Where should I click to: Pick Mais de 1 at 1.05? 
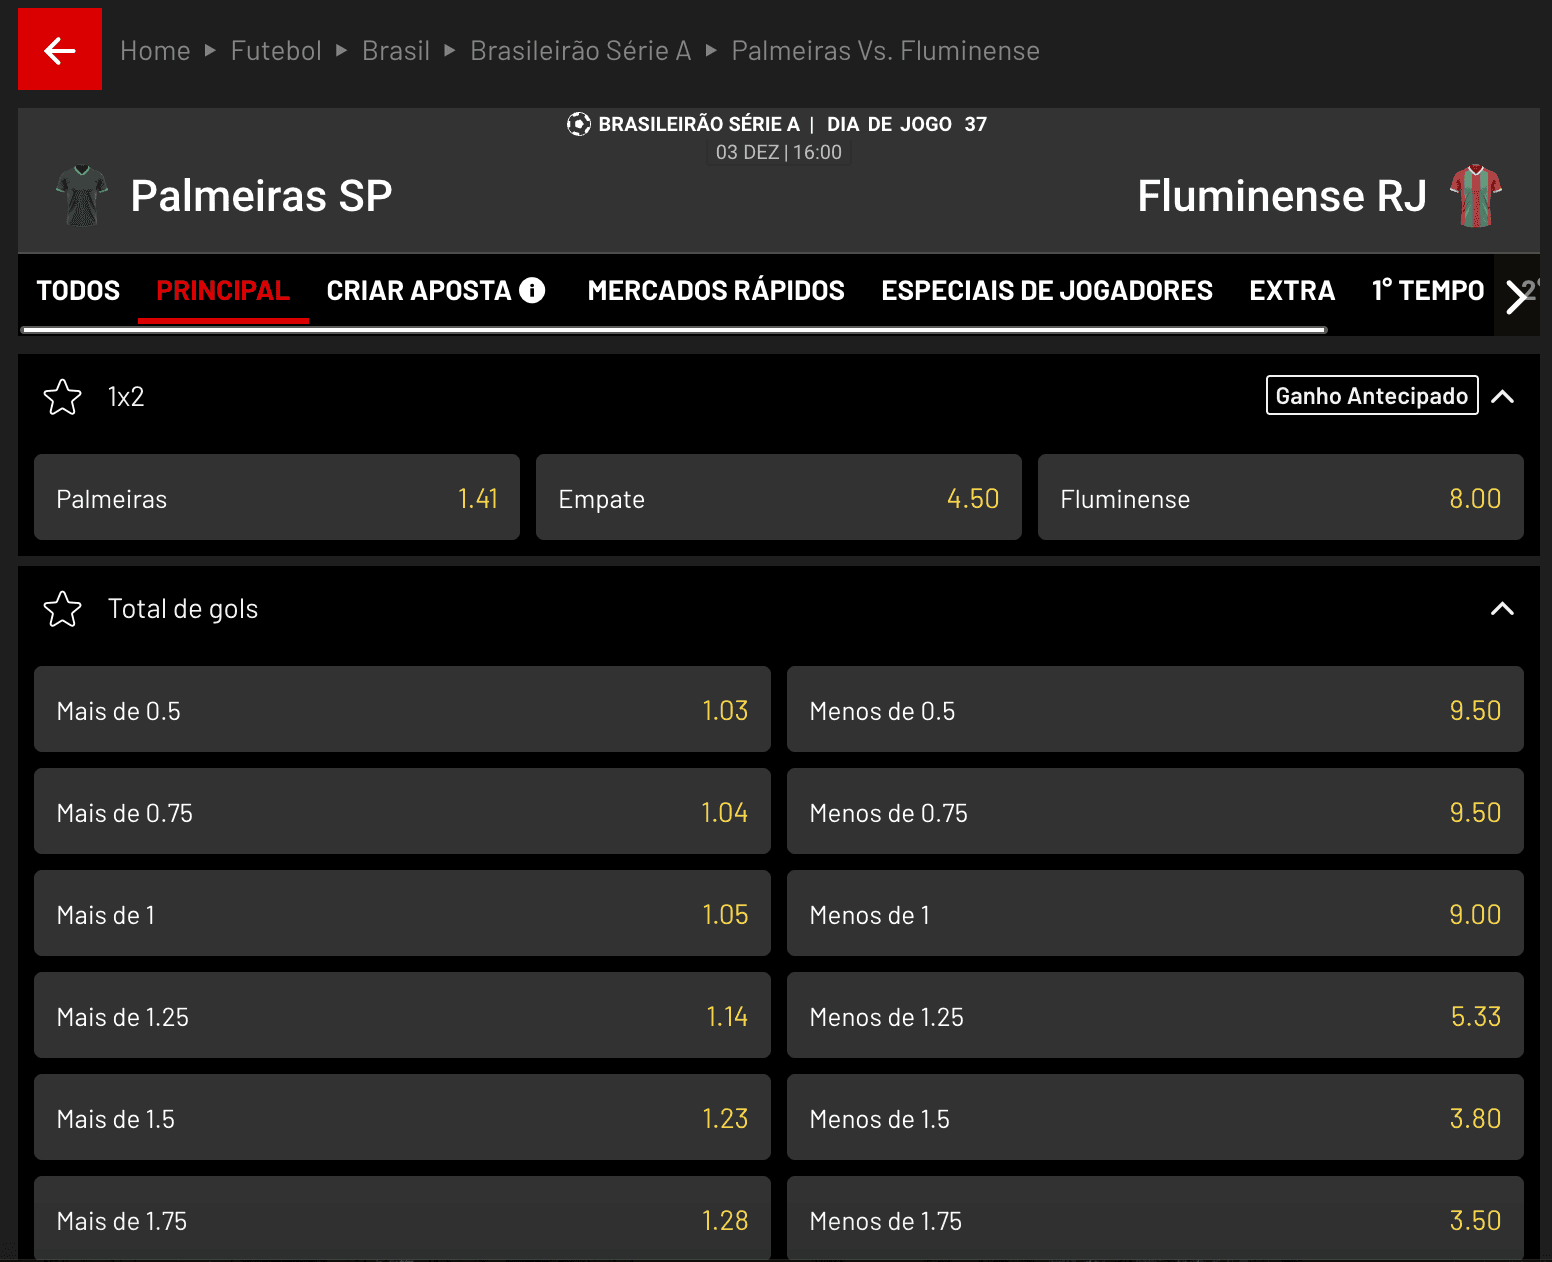click(402, 913)
